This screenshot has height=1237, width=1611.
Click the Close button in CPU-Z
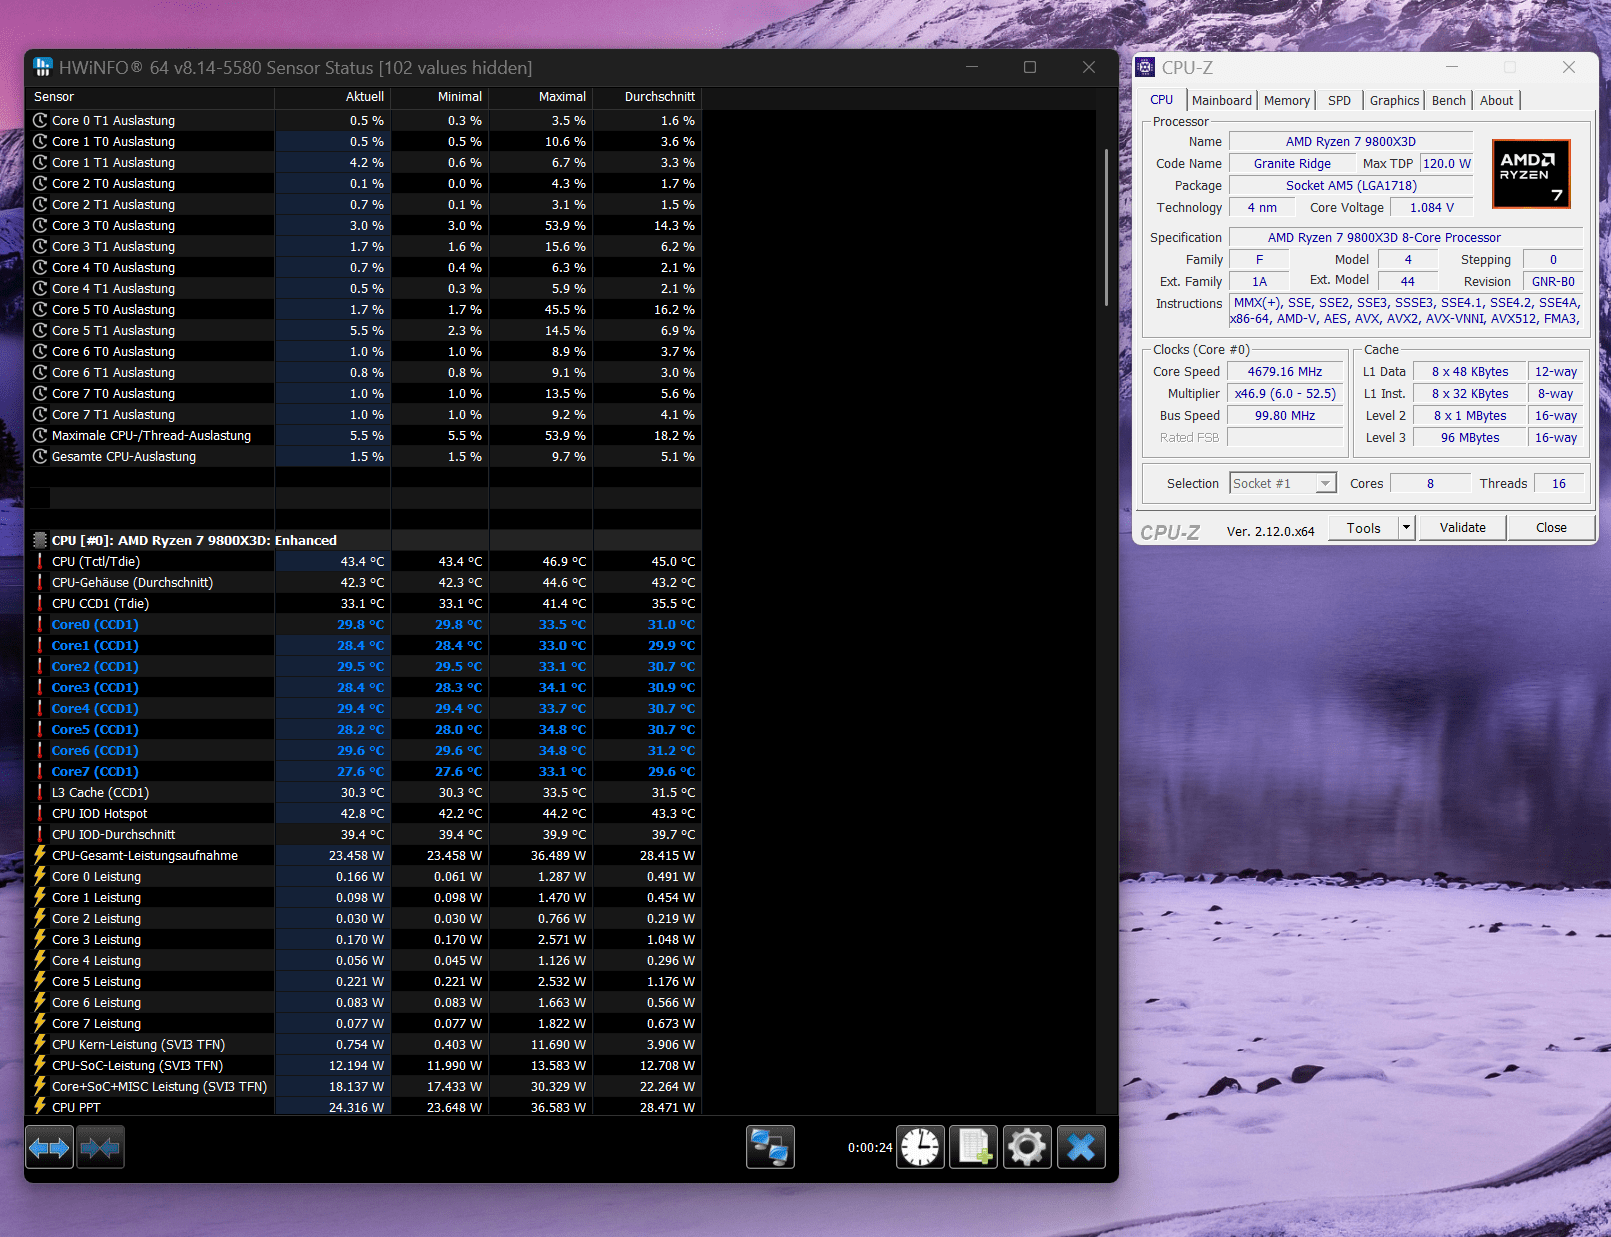point(1551,527)
